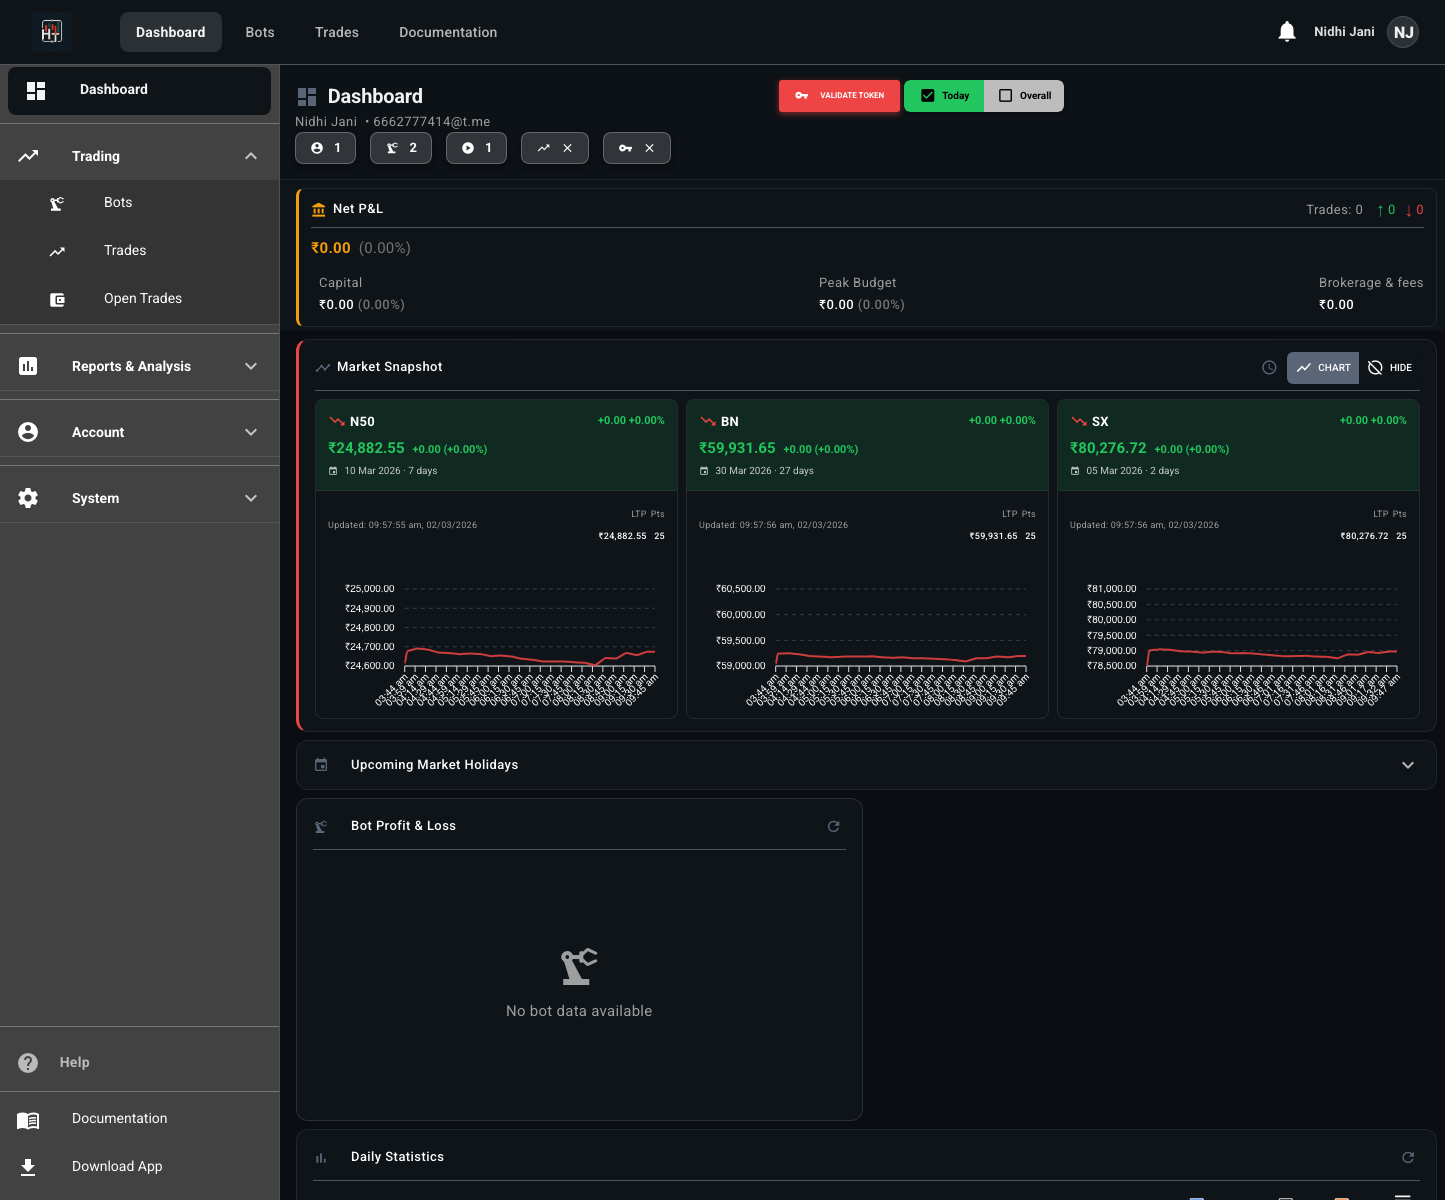Image resolution: width=1445 pixels, height=1200 pixels.
Task: Open the Help icon at sidebar bottom
Action: [x=28, y=1062]
